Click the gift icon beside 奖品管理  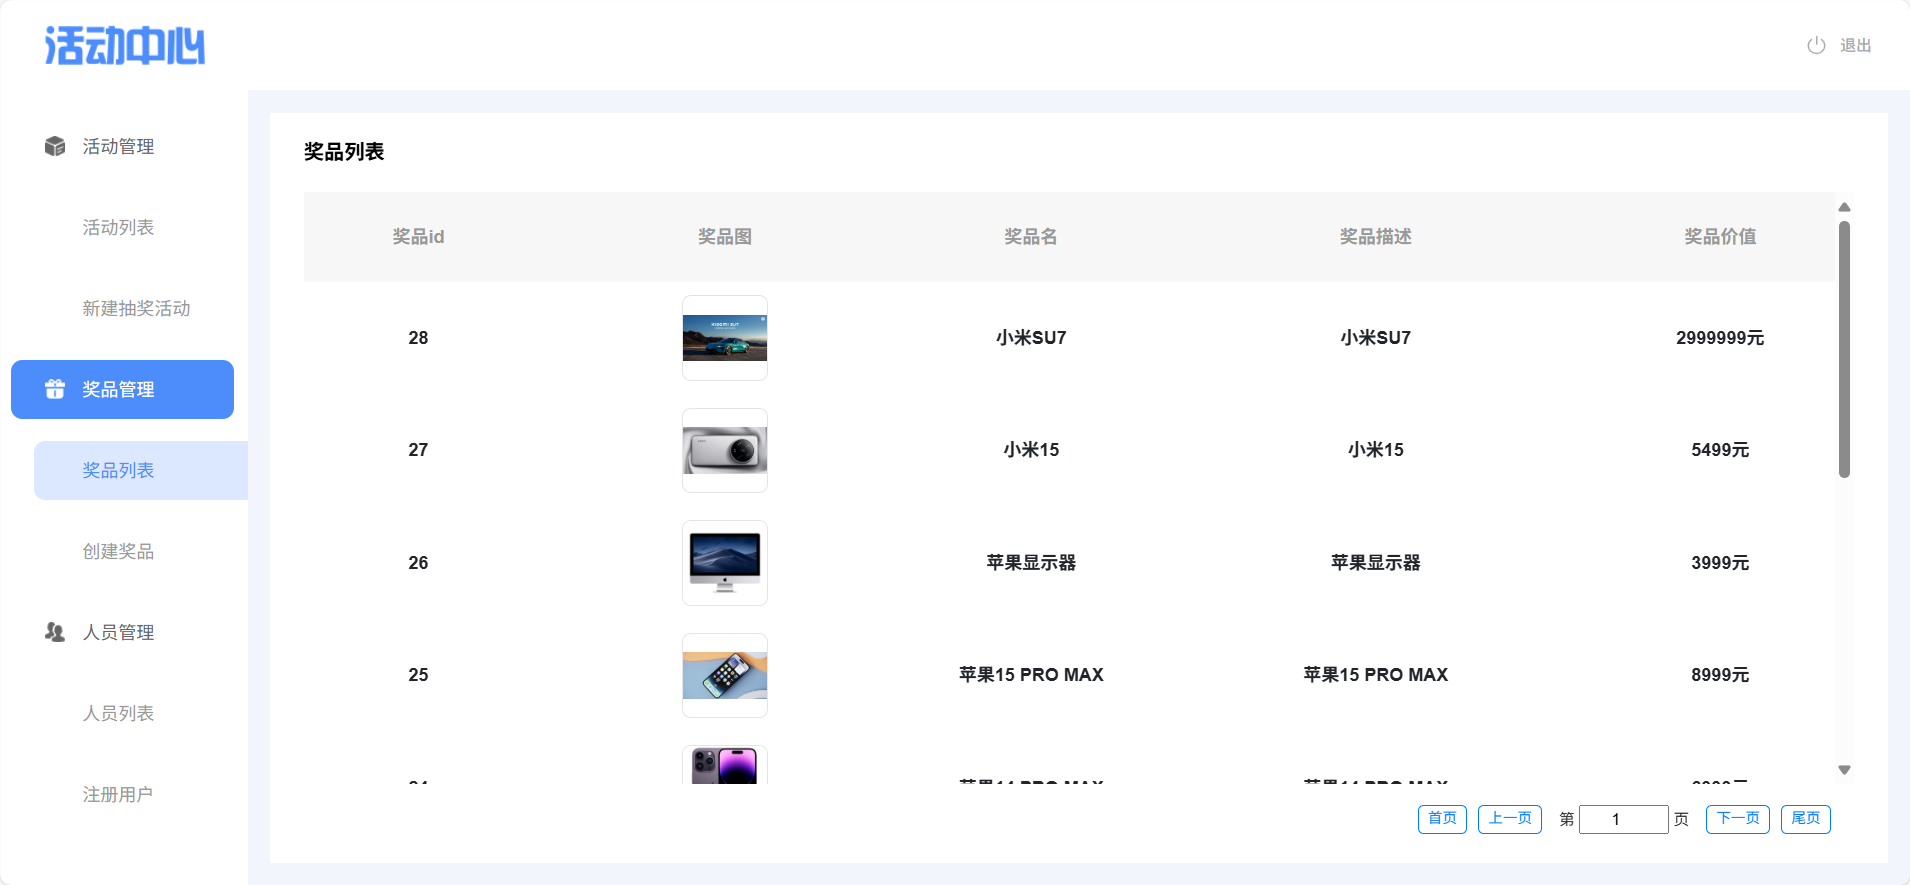click(x=55, y=389)
